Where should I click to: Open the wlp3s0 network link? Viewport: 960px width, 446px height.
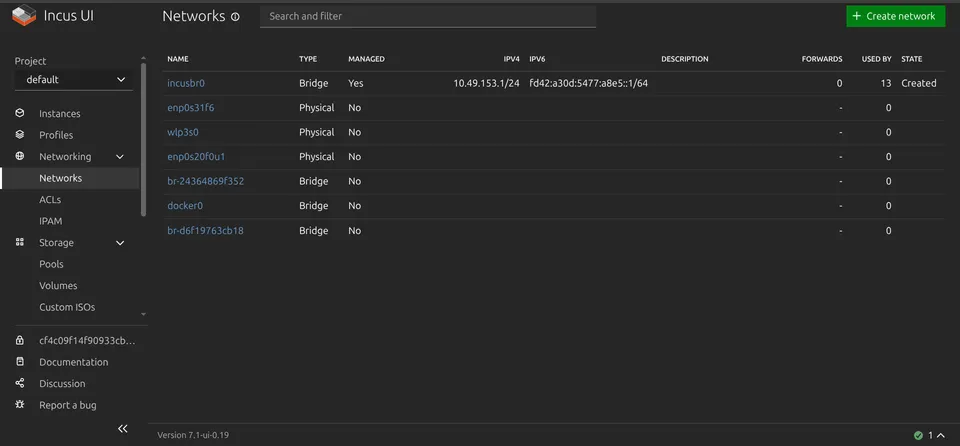click(182, 132)
